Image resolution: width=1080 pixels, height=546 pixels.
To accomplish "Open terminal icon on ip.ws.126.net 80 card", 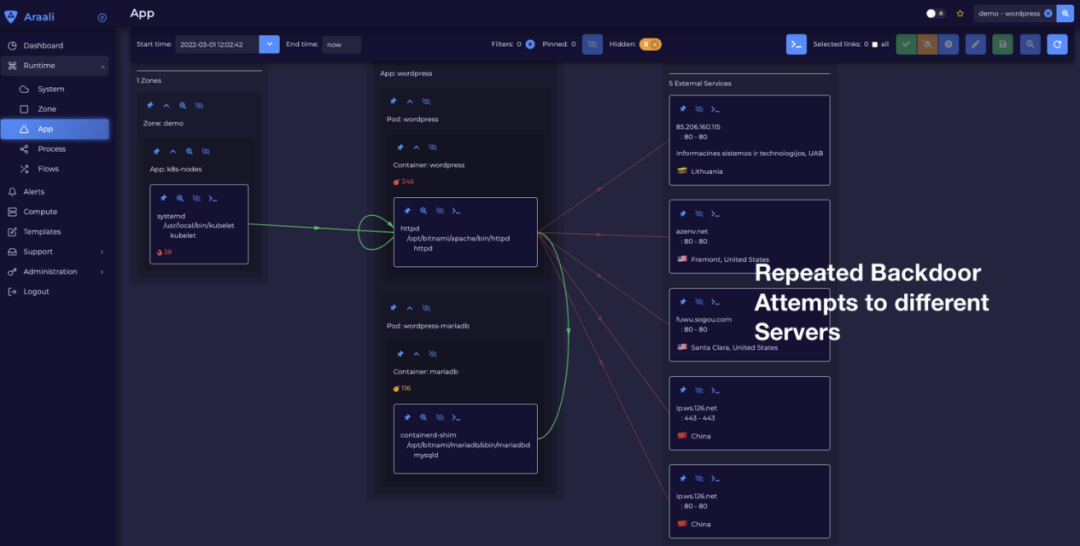I will click(715, 479).
